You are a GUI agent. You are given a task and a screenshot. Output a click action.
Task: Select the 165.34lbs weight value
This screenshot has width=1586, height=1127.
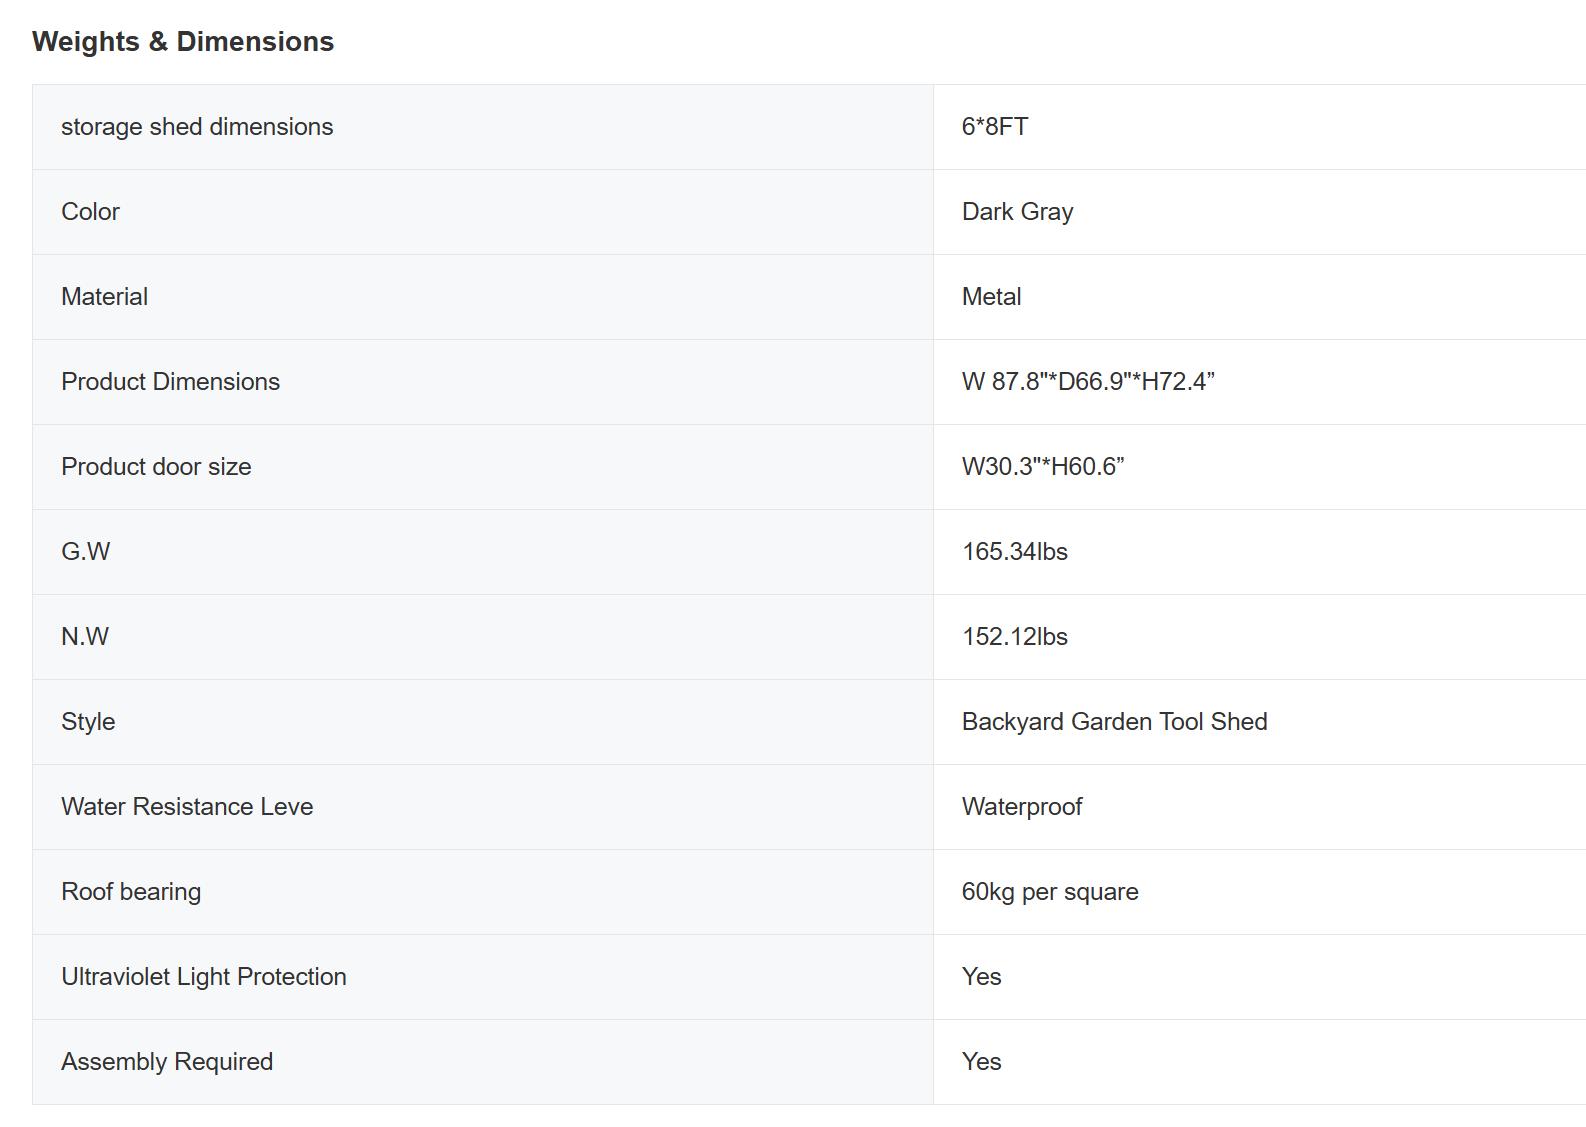click(1014, 552)
